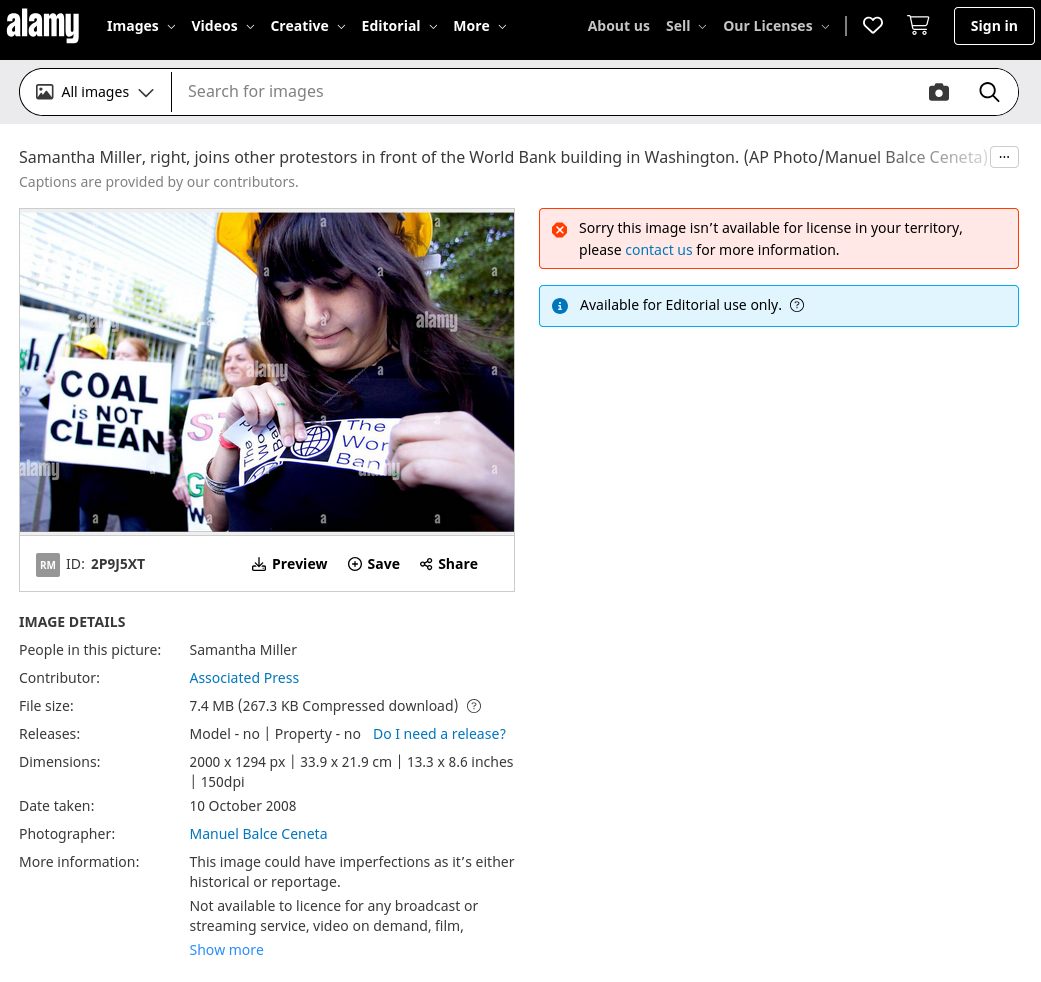
Task: Click the magnifying glass search icon
Action: click(x=989, y=92)
